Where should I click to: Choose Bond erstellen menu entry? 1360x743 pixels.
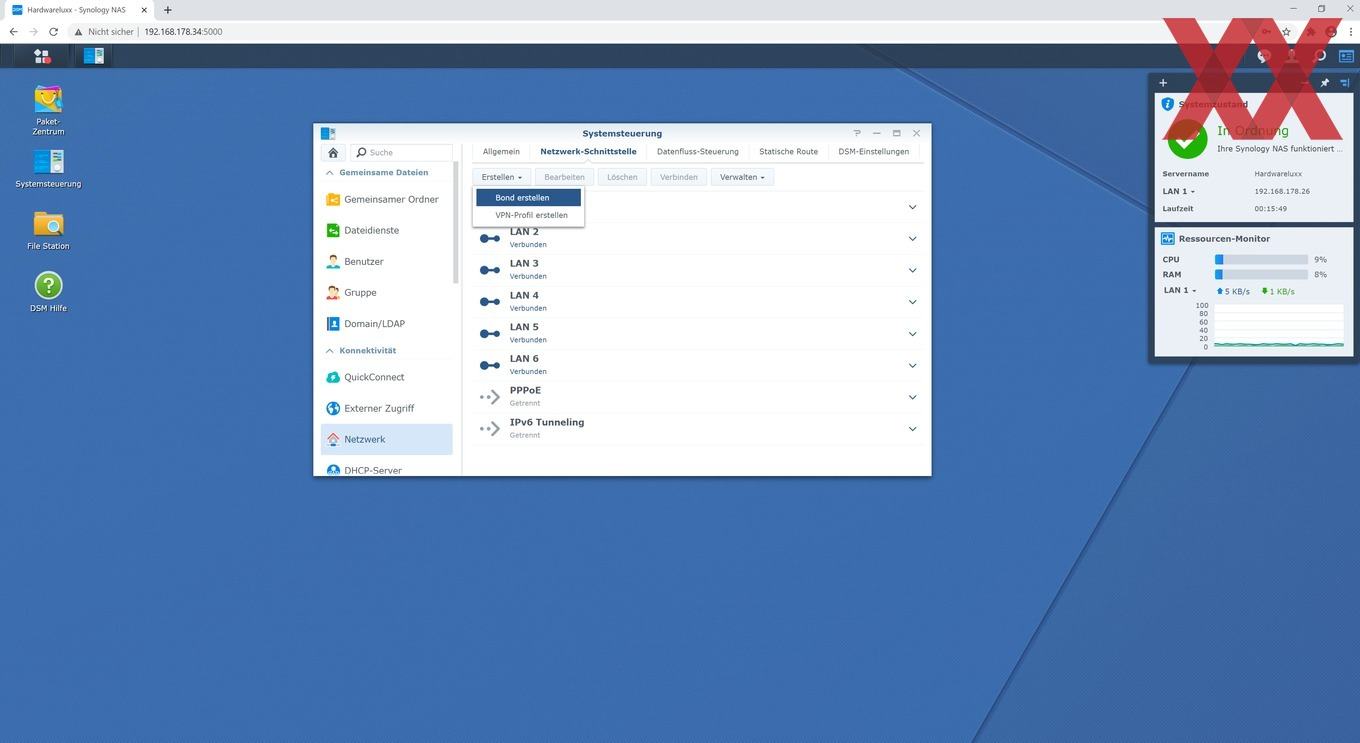[528, 198]
